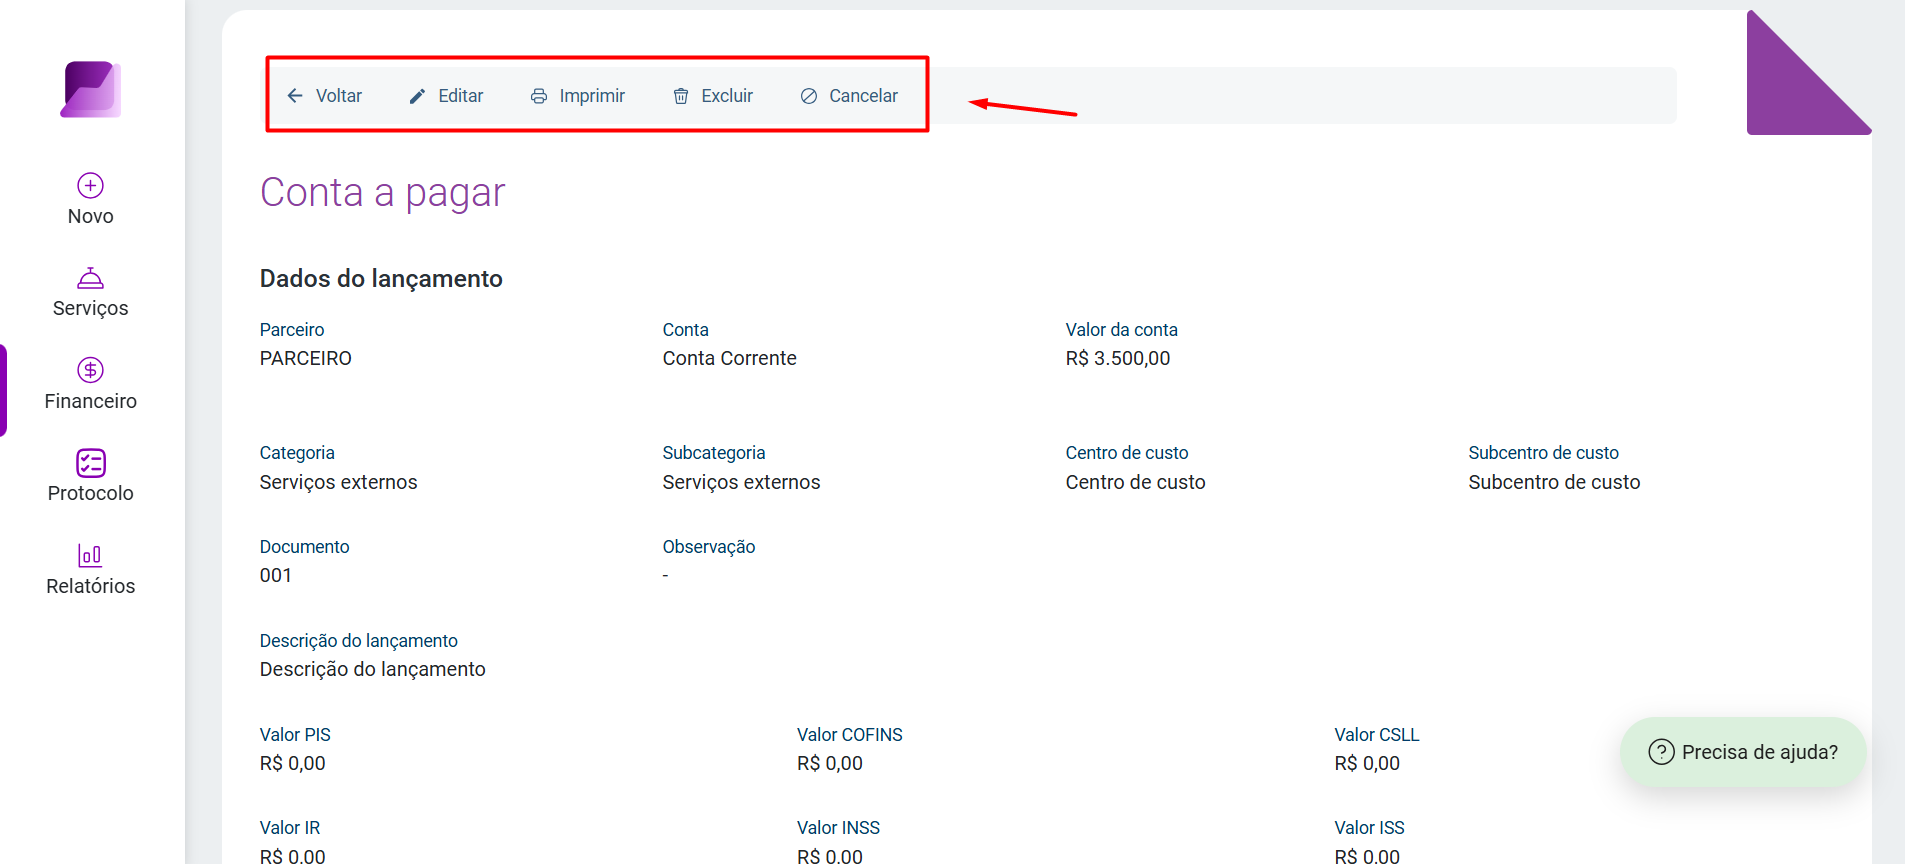Click the Valor ISS label
This screenshot has width=1905, height=864.
click(1370, 828)
